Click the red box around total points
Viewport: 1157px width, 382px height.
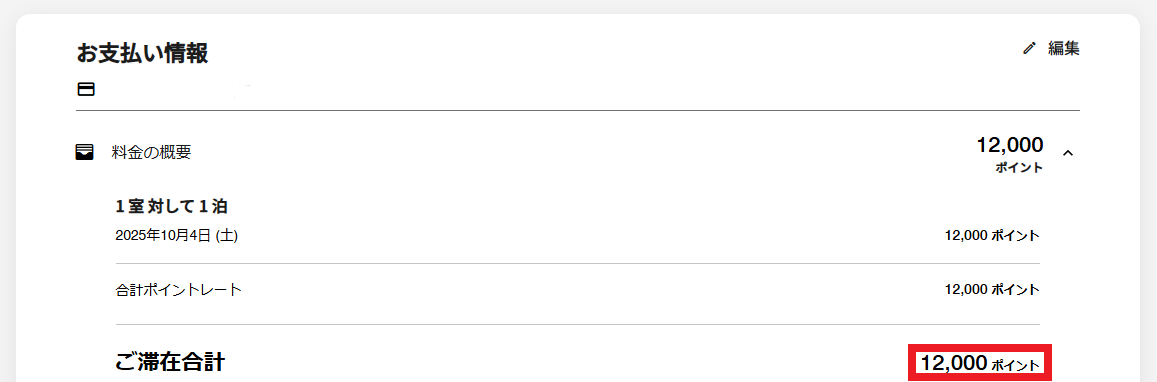click(x=980, y=363)
